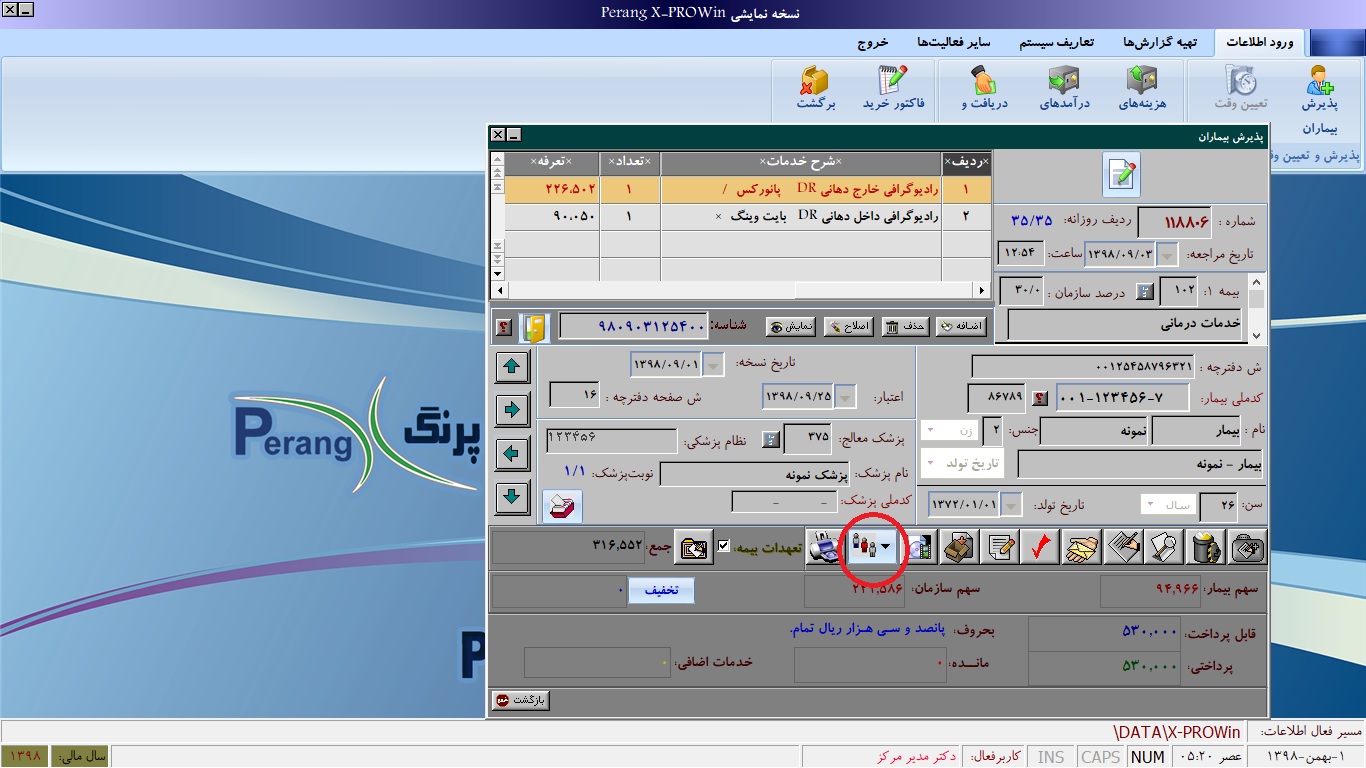
Task: Expand the جنس gender dropdown
Action: point(942,431)
